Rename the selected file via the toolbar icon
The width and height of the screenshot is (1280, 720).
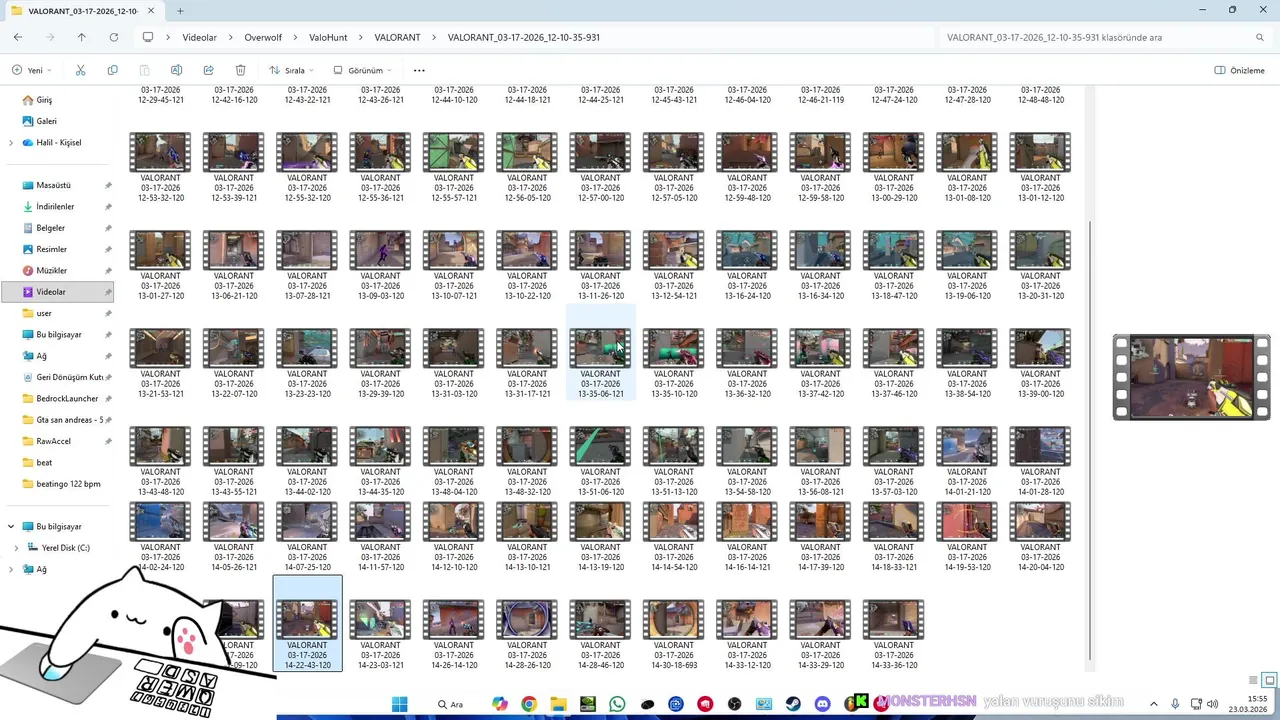pyautogui.click(x=176, y=70)
